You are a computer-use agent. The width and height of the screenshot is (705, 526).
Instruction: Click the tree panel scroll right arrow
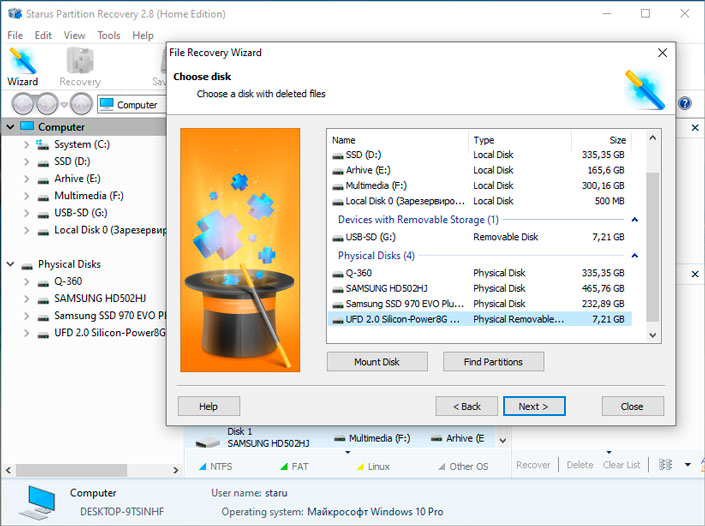176,470
